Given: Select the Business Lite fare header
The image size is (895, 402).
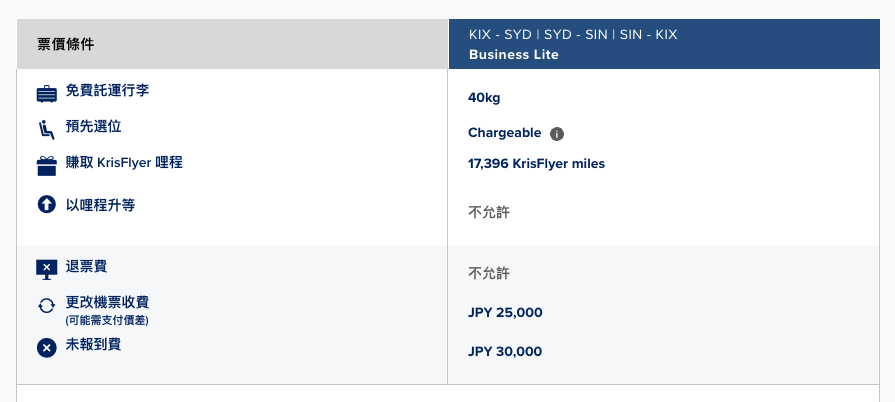Looking at the screenshot, I should click(x=514, y=55).
